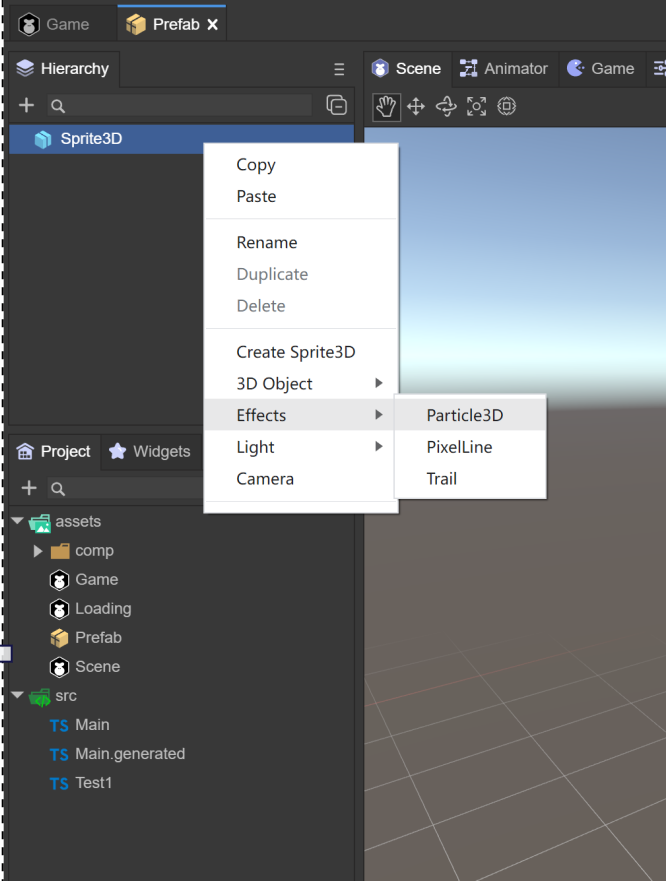Select the Main.generated TypeScript file
666x881 pixels.
[129, 754]
